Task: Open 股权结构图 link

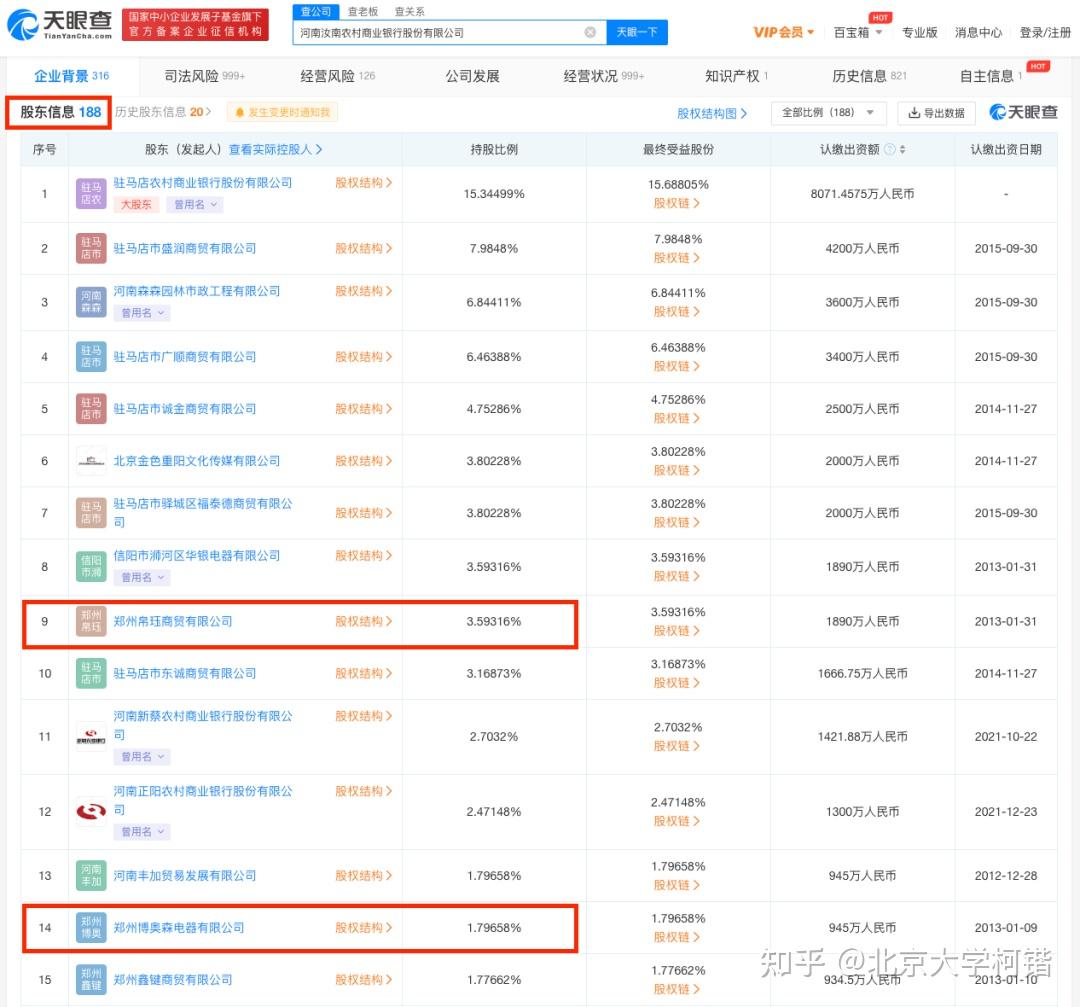Action: (712, 114)
